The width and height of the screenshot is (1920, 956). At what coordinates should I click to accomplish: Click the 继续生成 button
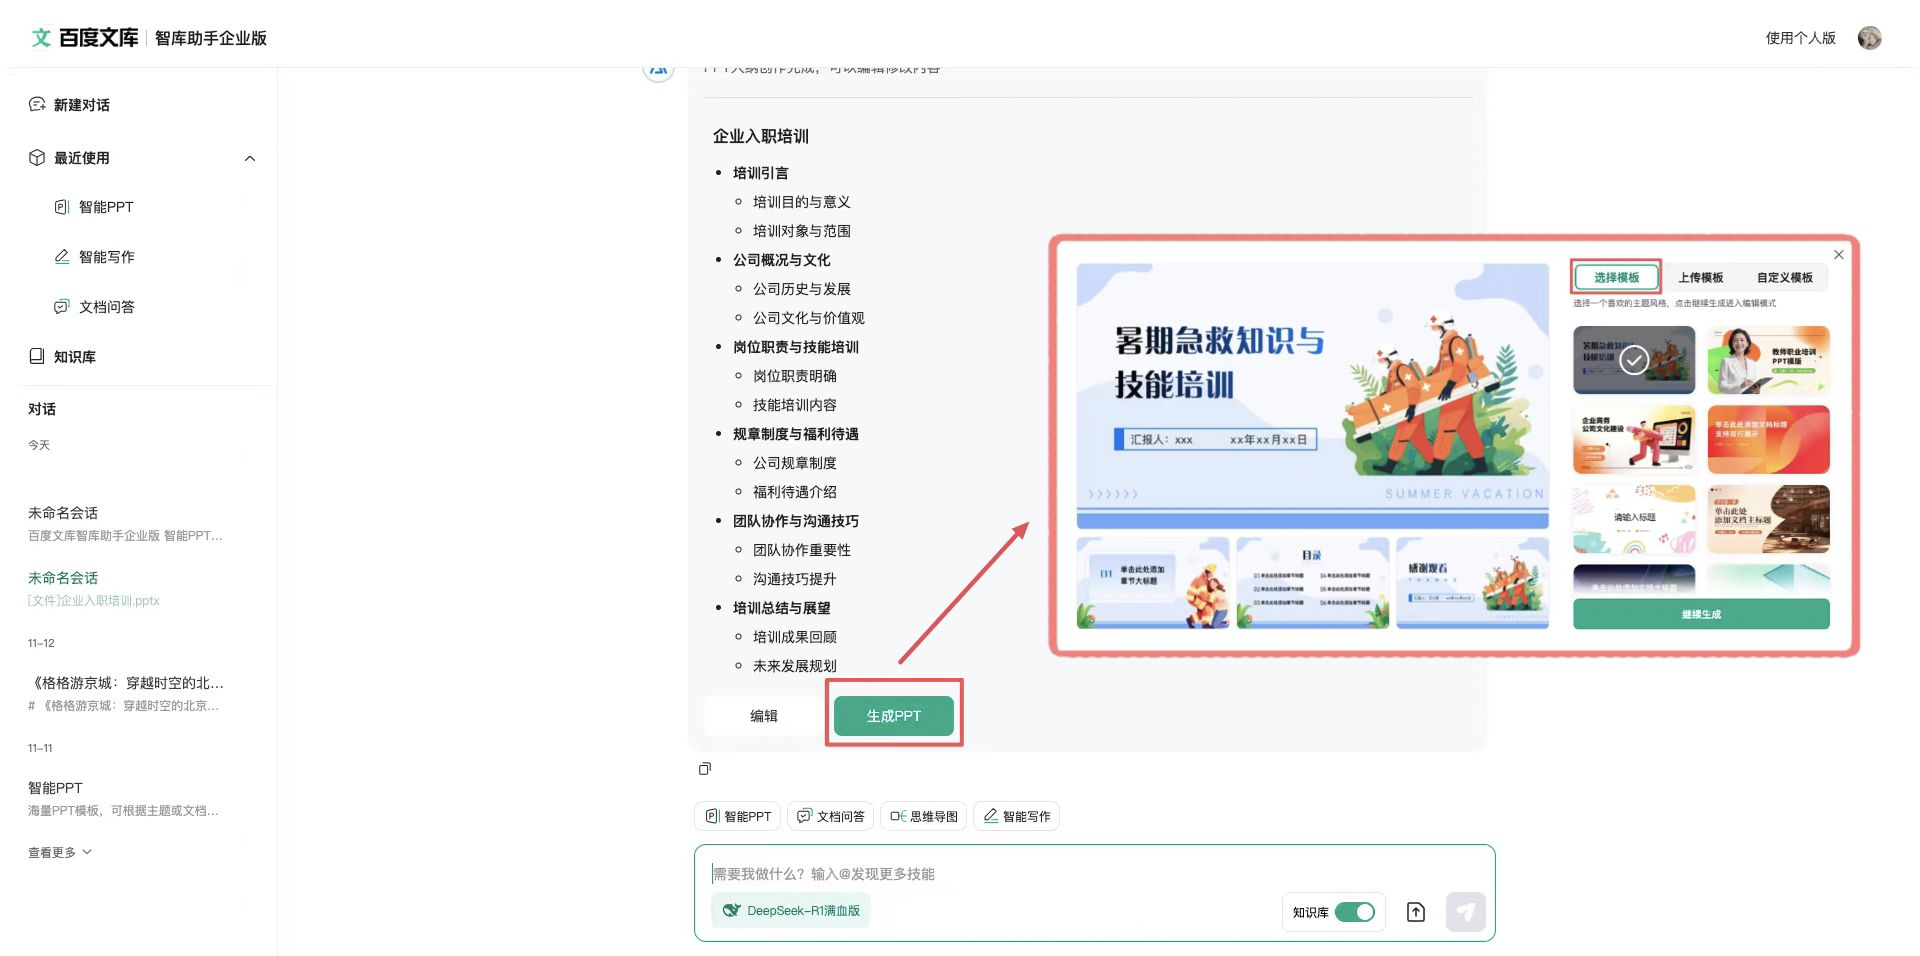point(1701,614)
